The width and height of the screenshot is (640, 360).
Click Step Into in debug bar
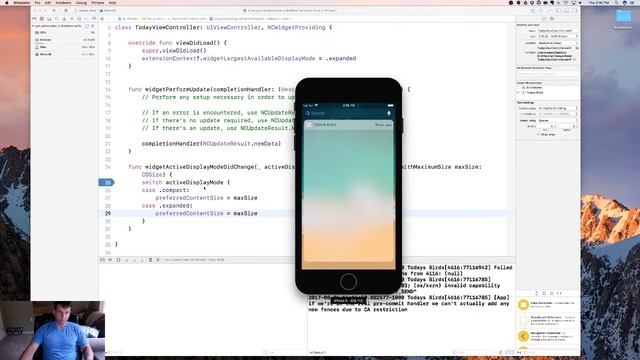click(134, 260)
